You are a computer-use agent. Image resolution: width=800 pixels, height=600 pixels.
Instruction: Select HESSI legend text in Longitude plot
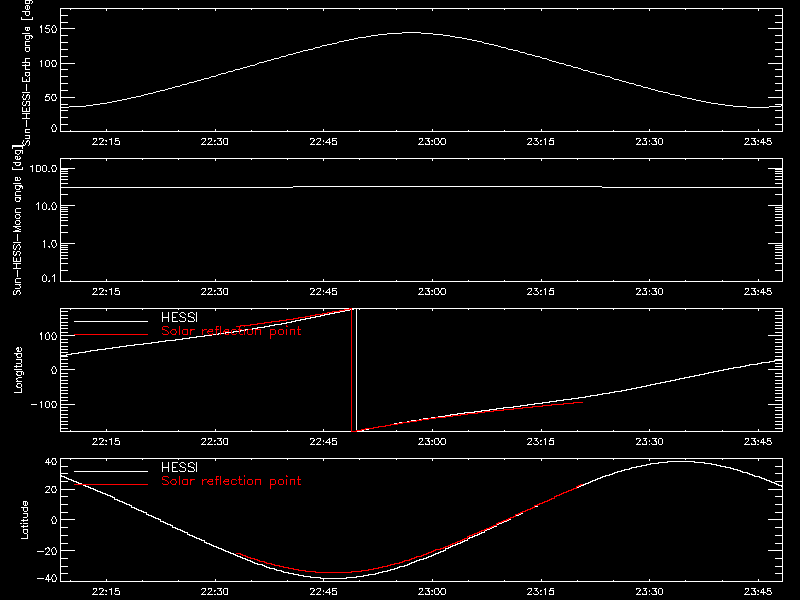[x=179, y=317]
